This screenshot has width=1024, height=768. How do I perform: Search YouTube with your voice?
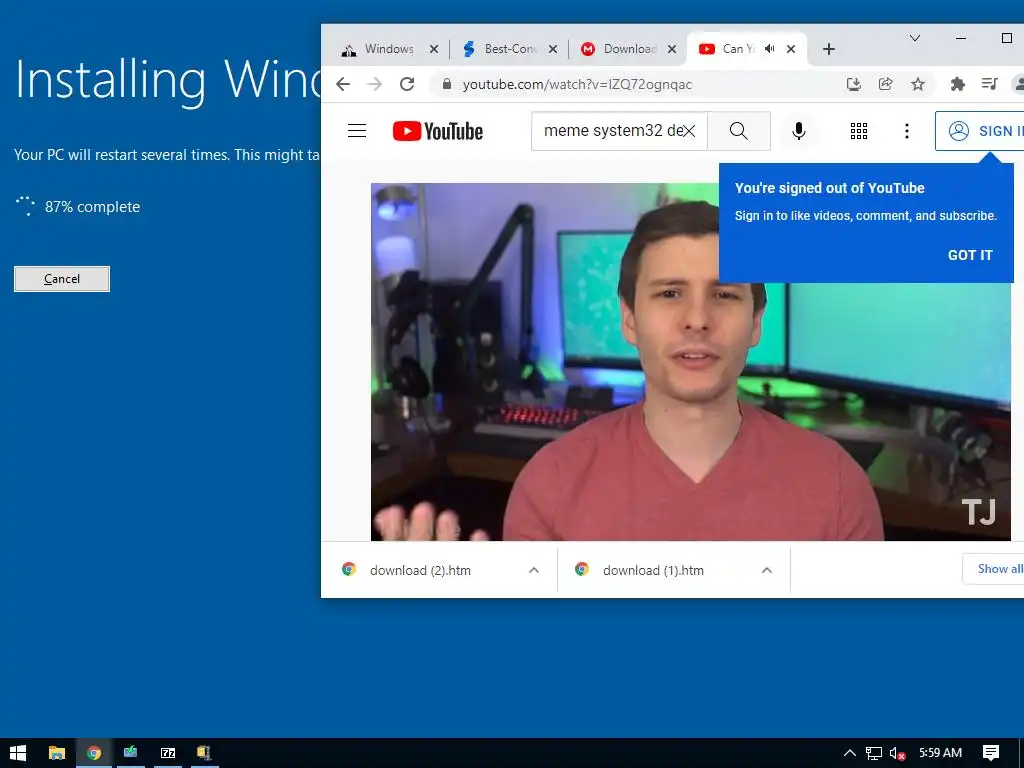(798, 131)
